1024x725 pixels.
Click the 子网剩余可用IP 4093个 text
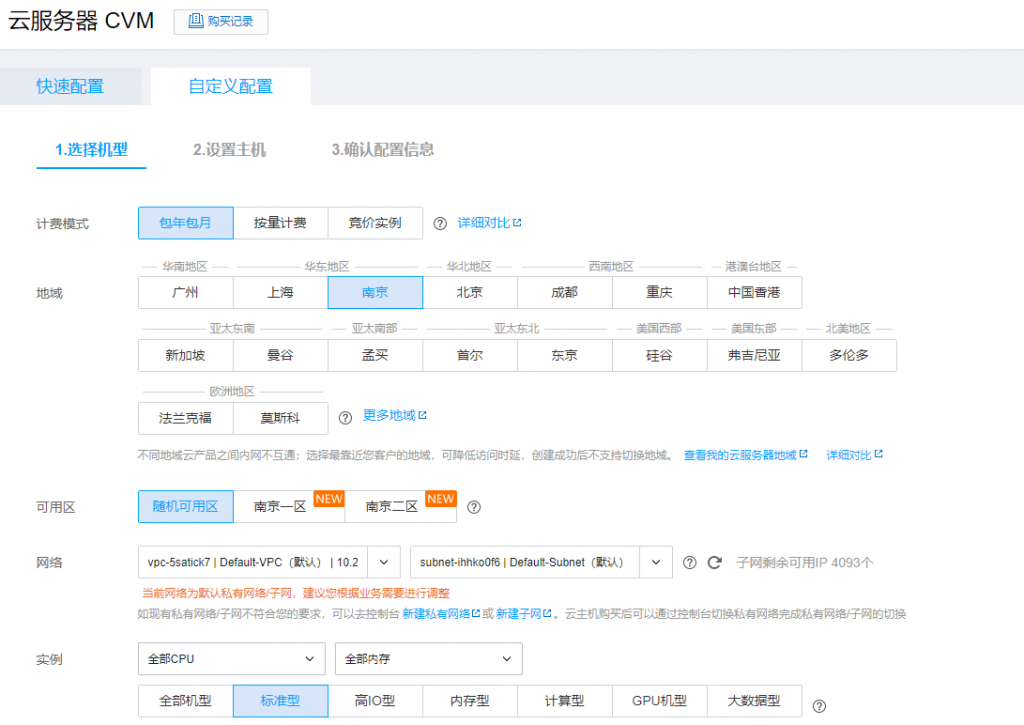click(x=805, y=562)
